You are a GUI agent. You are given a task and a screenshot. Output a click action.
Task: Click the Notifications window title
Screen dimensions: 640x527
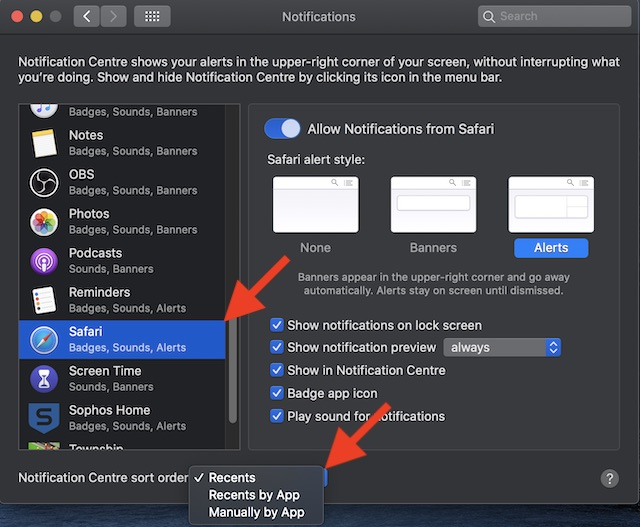click(319, 17)
